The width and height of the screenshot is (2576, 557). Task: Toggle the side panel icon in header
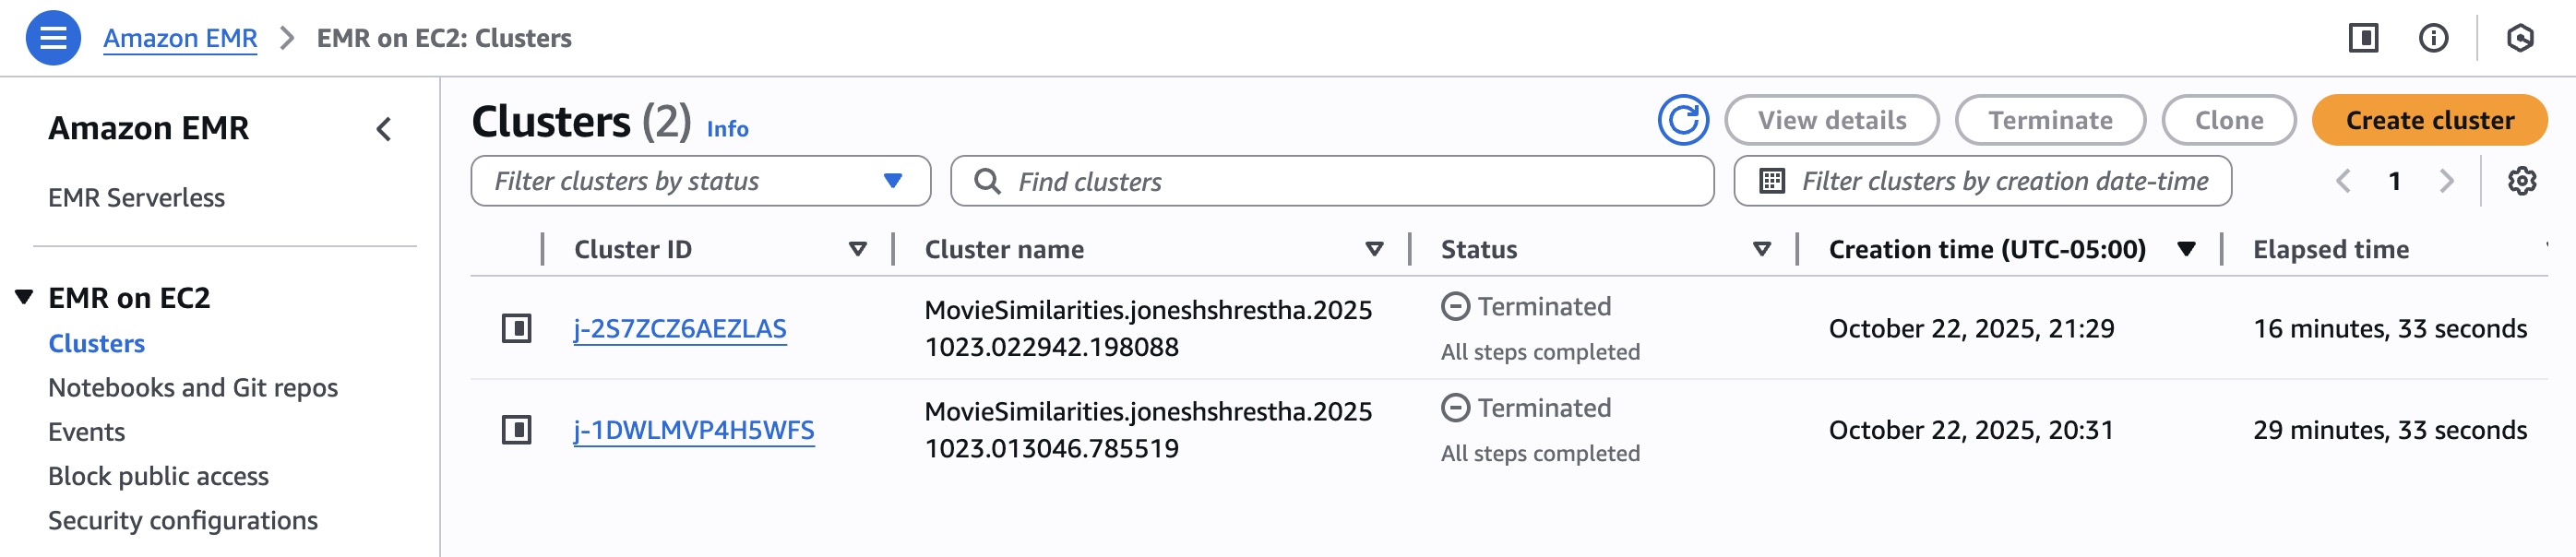(2363, 38)
